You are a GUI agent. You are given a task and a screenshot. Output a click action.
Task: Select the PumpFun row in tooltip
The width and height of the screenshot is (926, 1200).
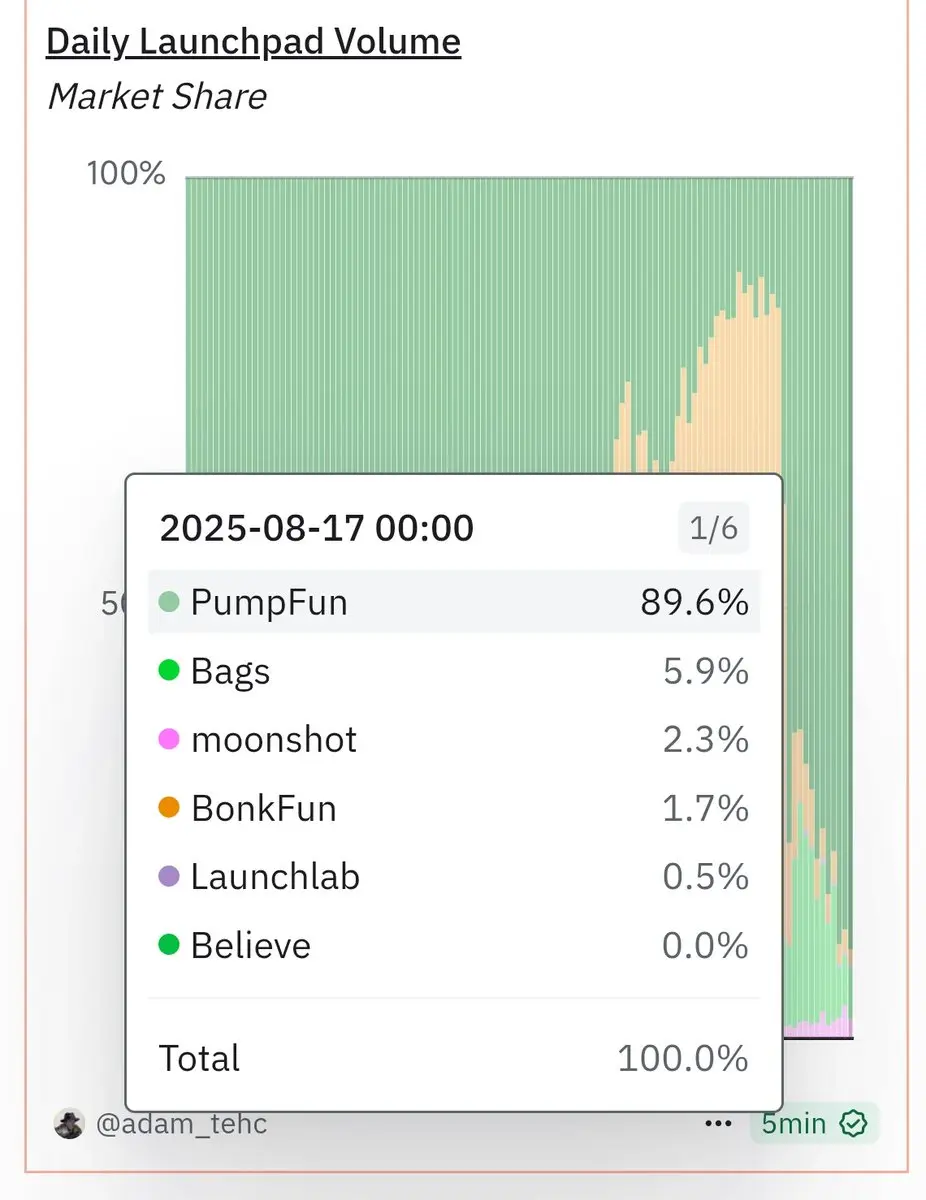[454, 602]
